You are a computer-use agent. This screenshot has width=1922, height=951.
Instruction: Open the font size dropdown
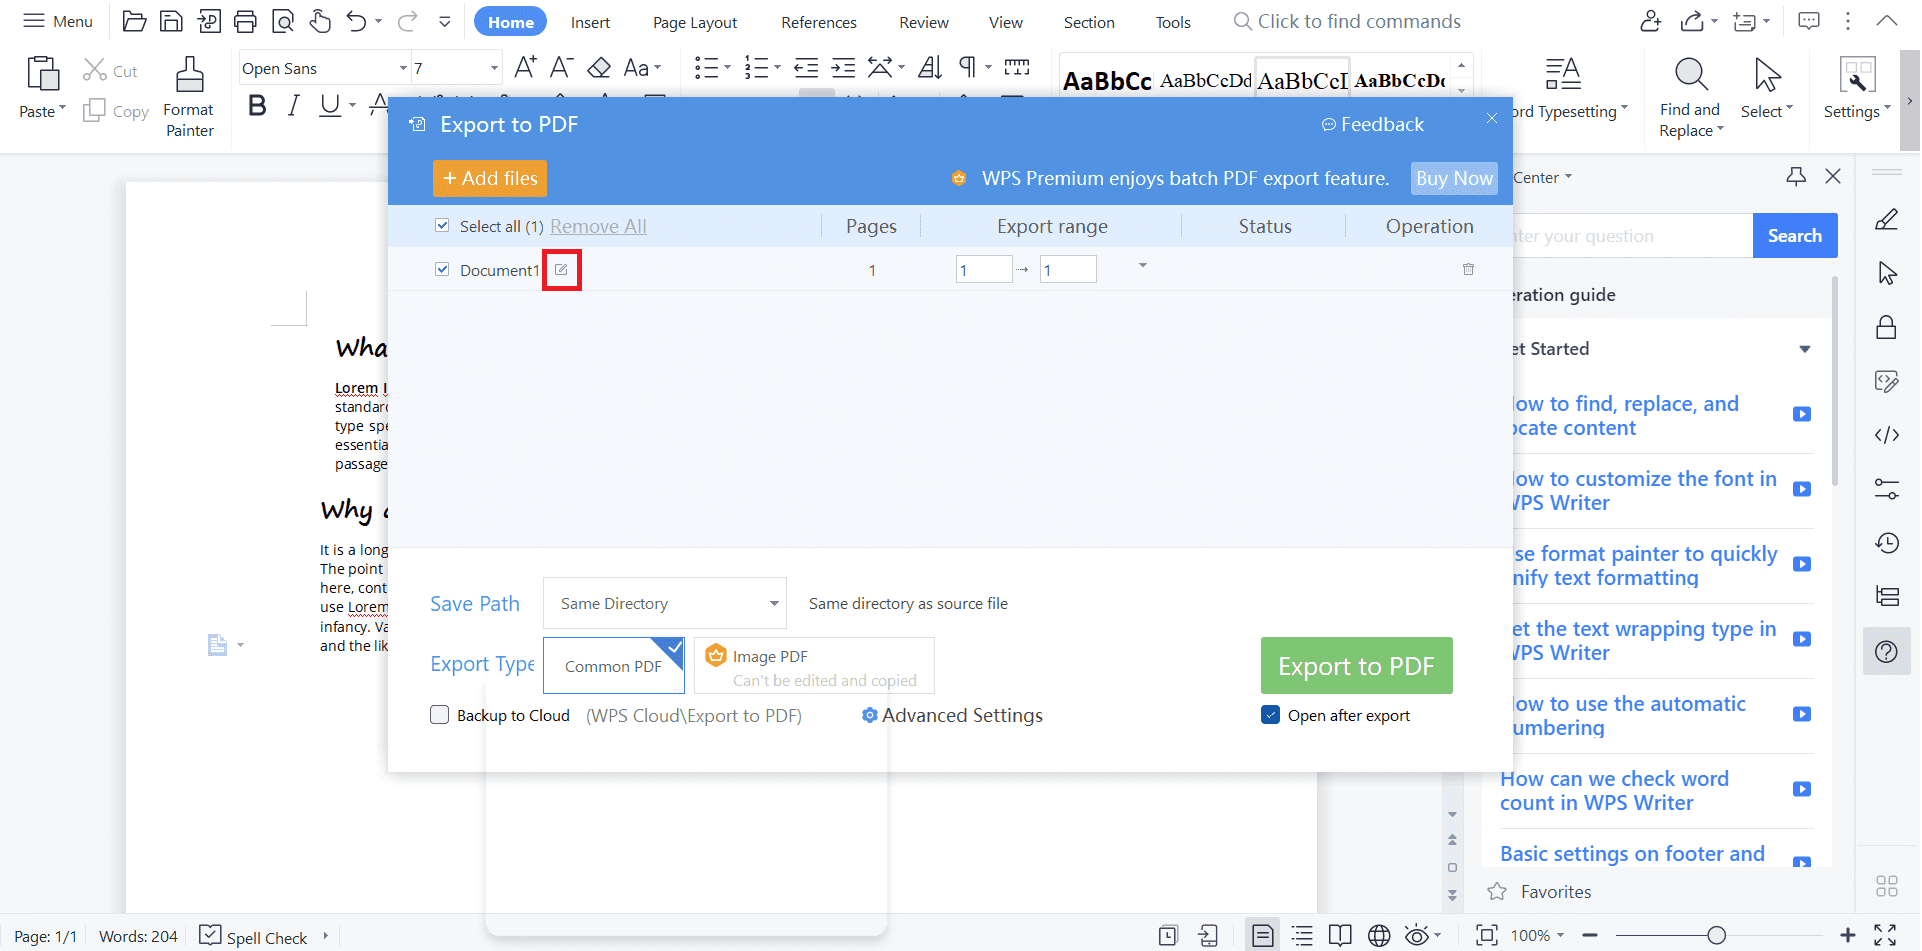(x=494, y=68)
